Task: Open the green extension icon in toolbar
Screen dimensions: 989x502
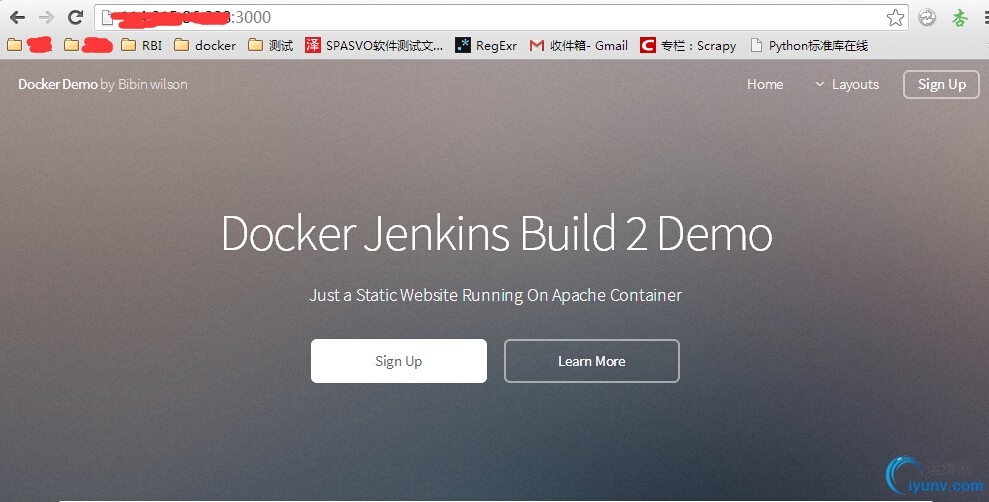Action: point(959,18)
